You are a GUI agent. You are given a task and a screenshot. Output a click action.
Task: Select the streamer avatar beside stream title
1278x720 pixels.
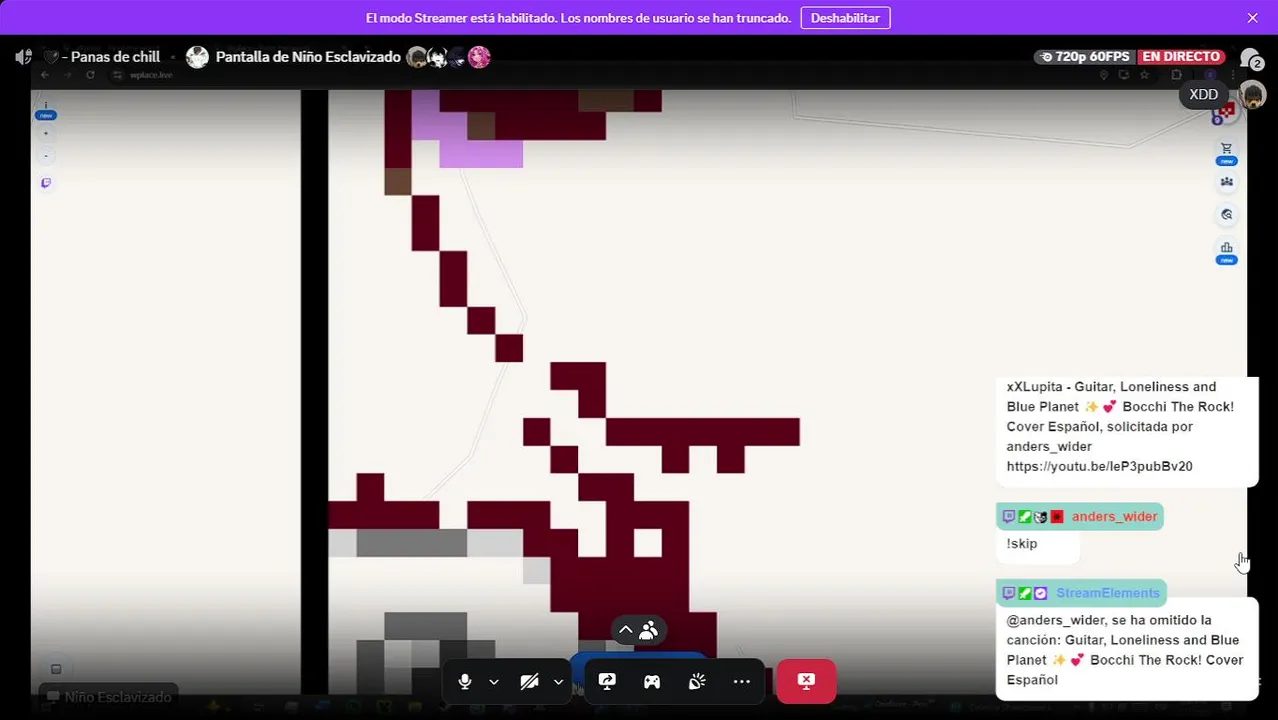pos(197,57)
